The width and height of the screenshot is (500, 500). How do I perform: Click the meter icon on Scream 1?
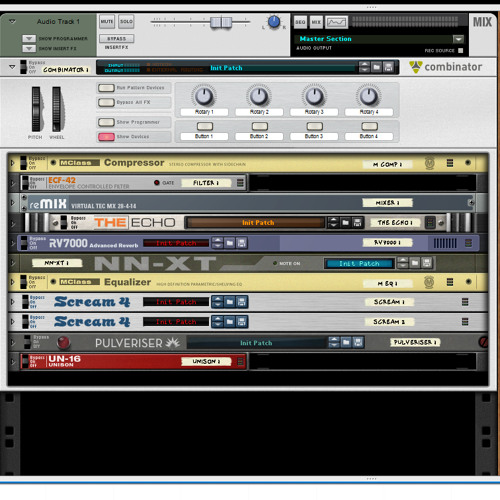coord(465,302)
